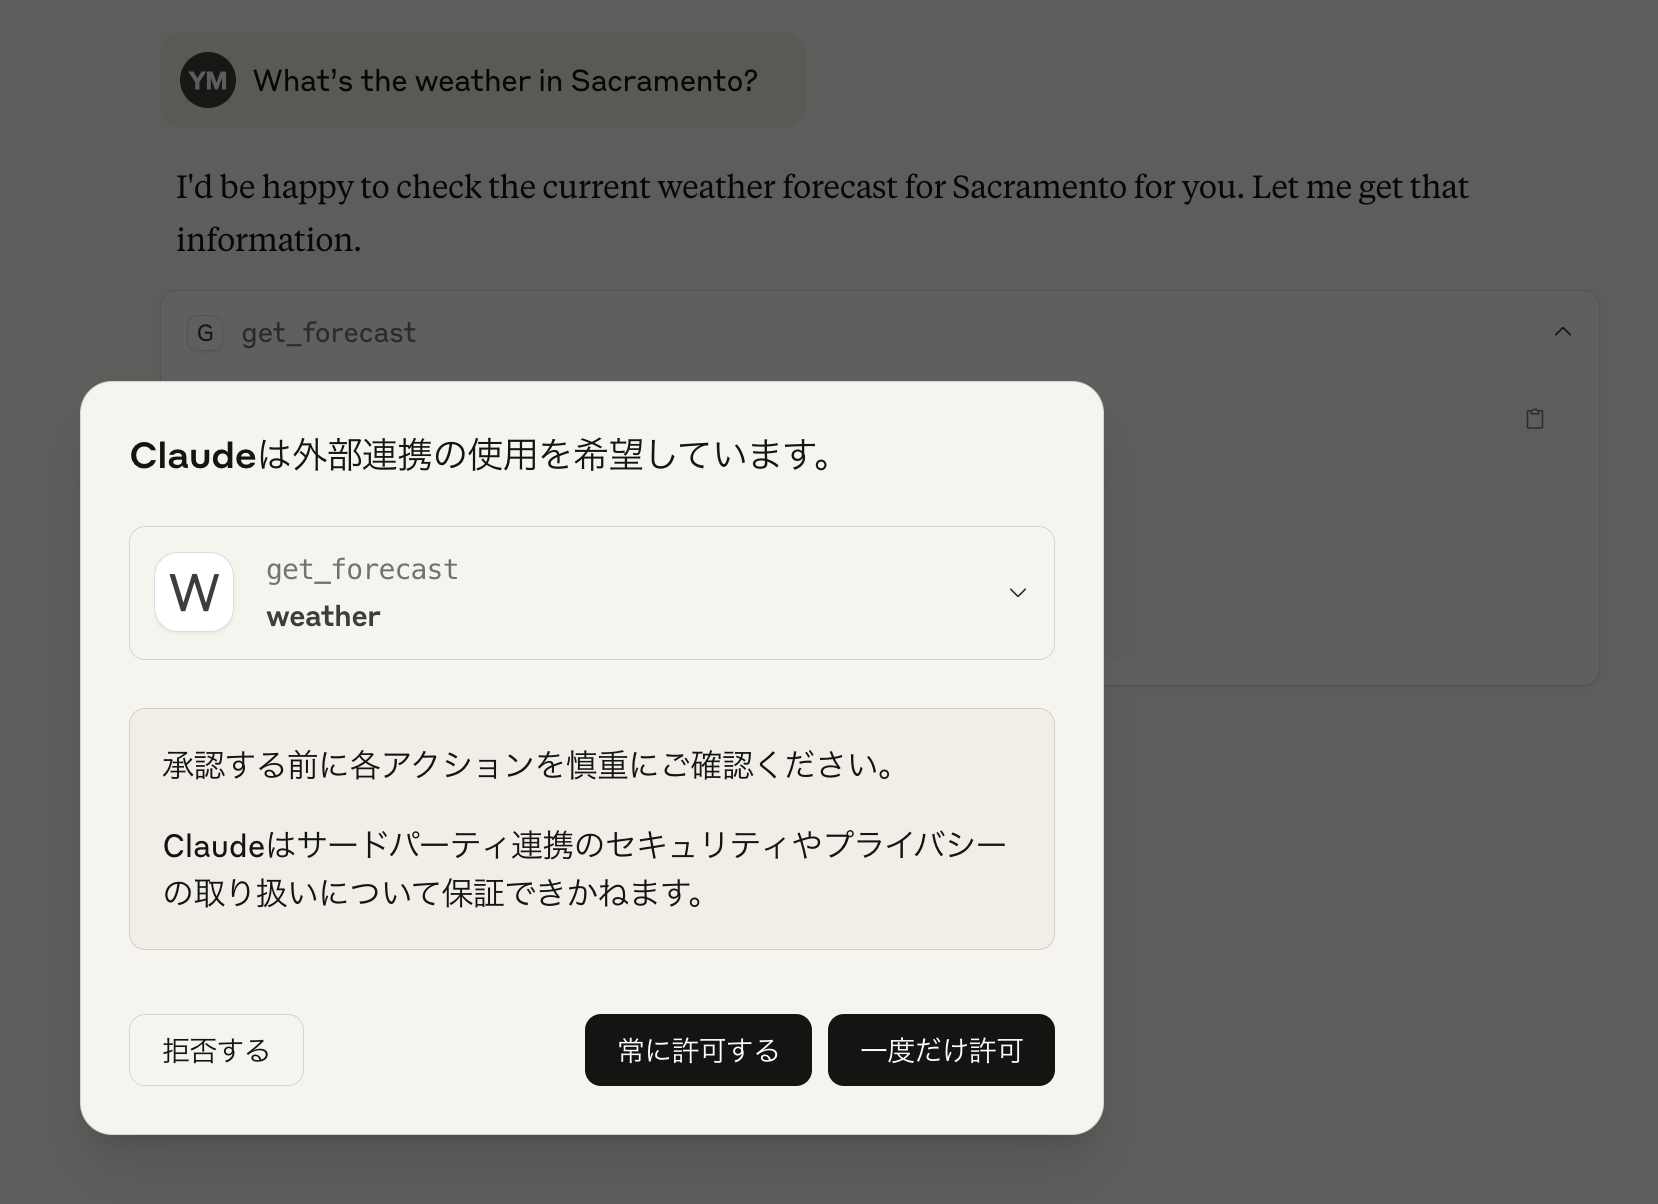Click the W weather integration icon
The image size is (1658, 1204).
(194, 592)
